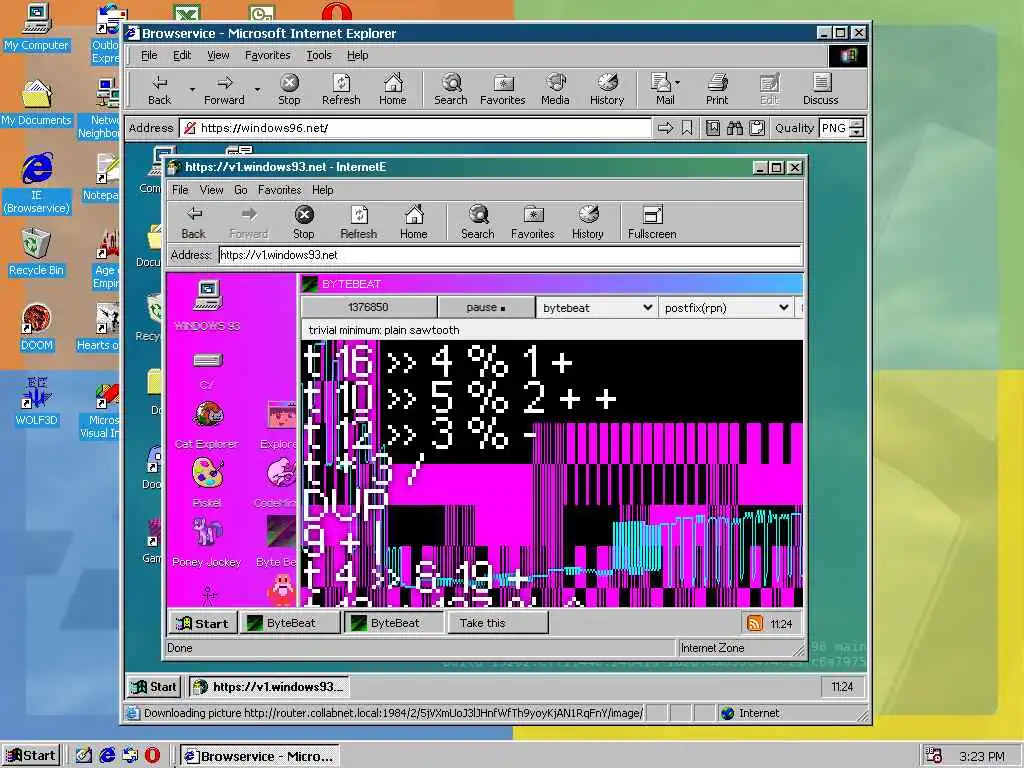Click the v1.windows93.net address field
The height and width of the screenshot is (768, 1024).
coord(509,255)
